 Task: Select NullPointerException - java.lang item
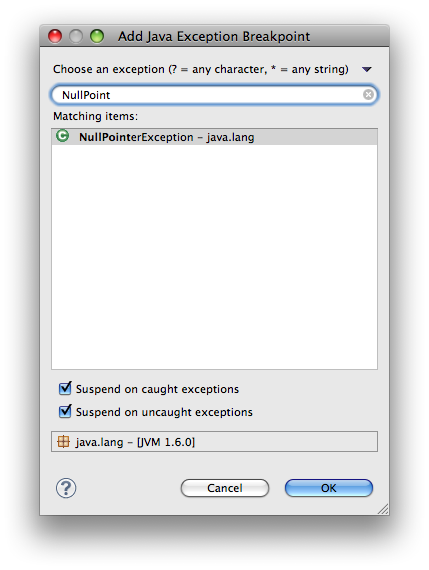coord(214,137)
